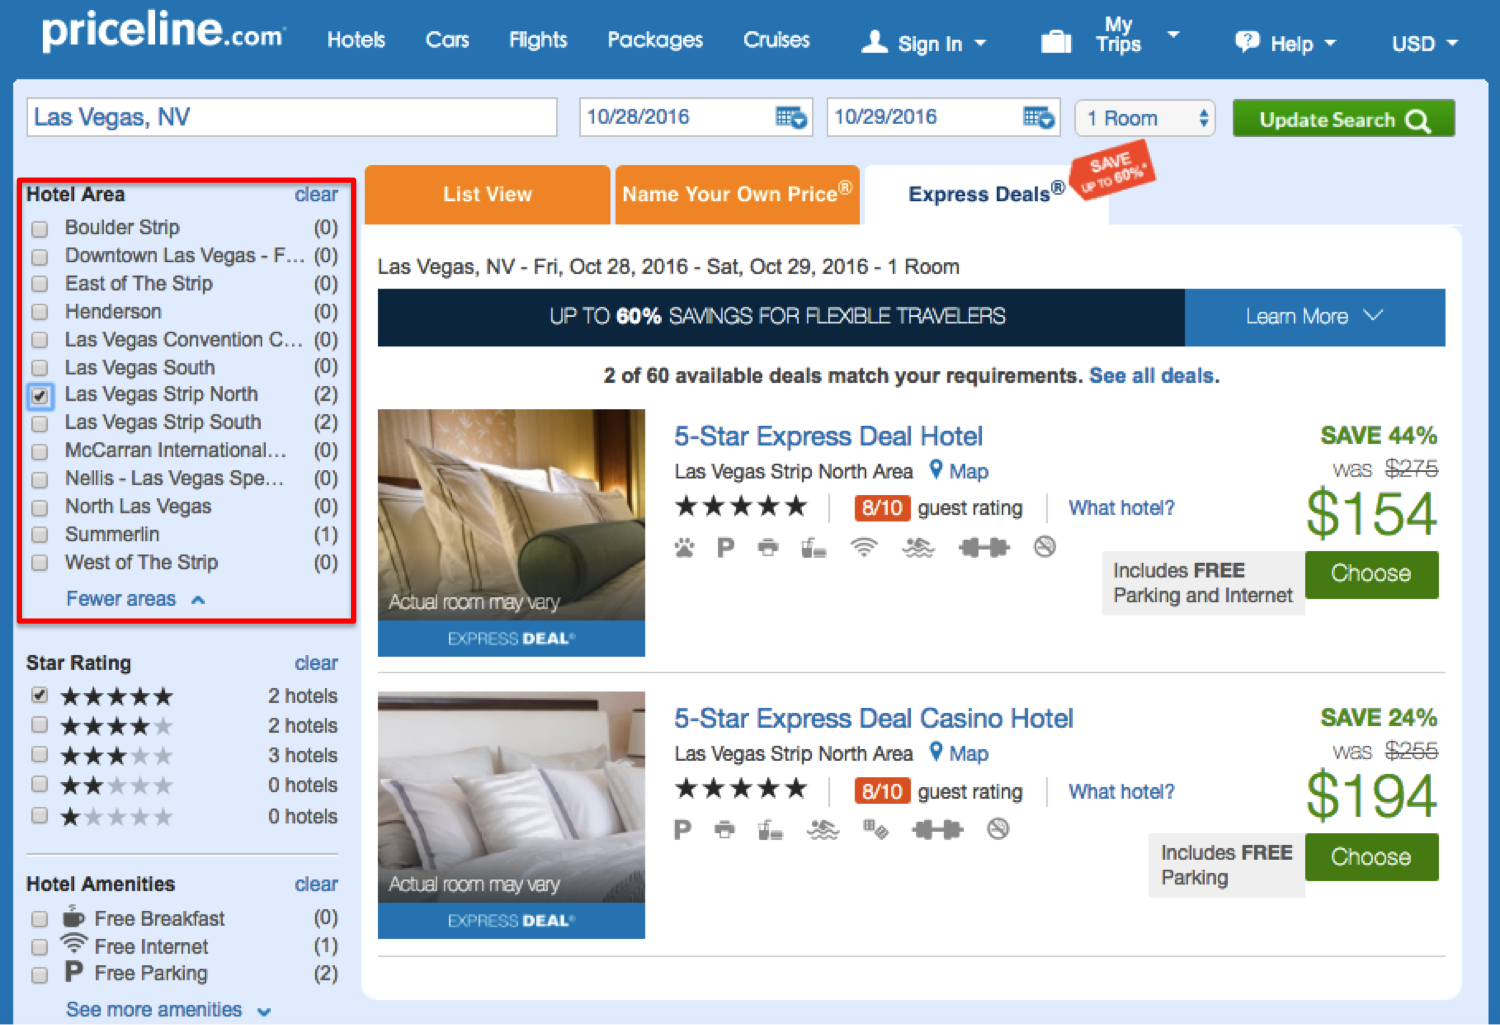Open the check-out date calendar icon

(x=1039, y=118)
